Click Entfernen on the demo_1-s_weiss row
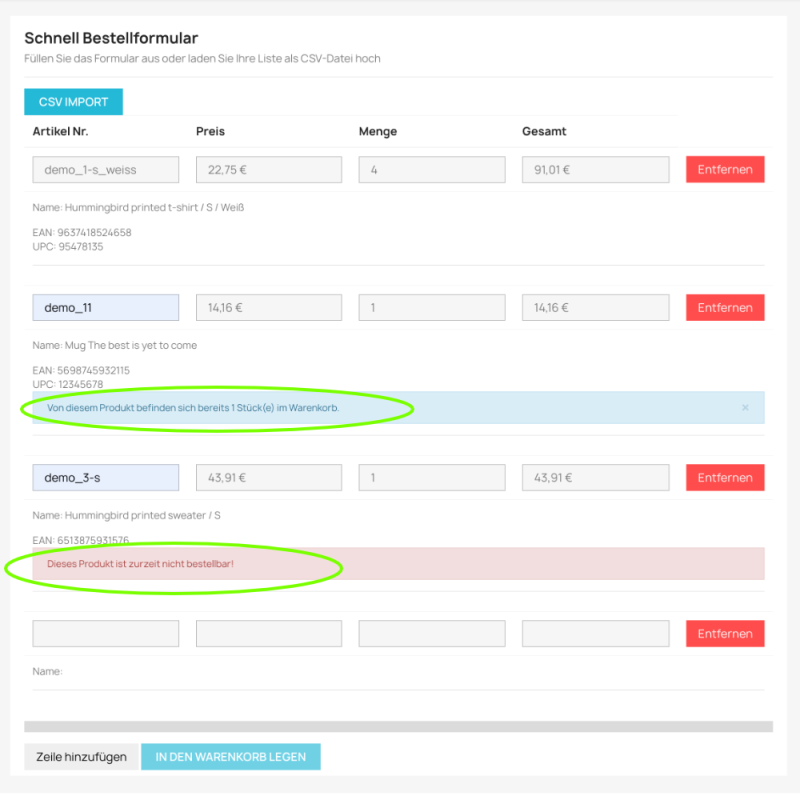The width and height of the screenshot is (800, 800). [724, 169]
